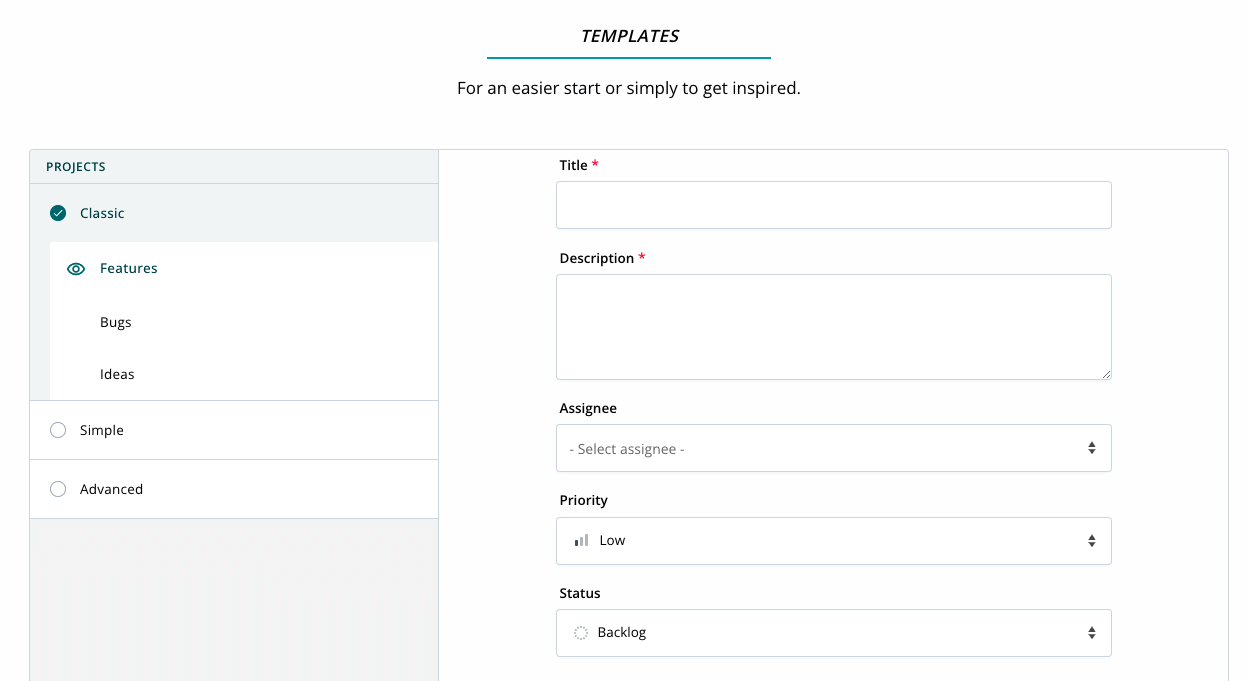Click the eye icon beside Features
Screen dimensions: 1247x681
coord(76,269)
